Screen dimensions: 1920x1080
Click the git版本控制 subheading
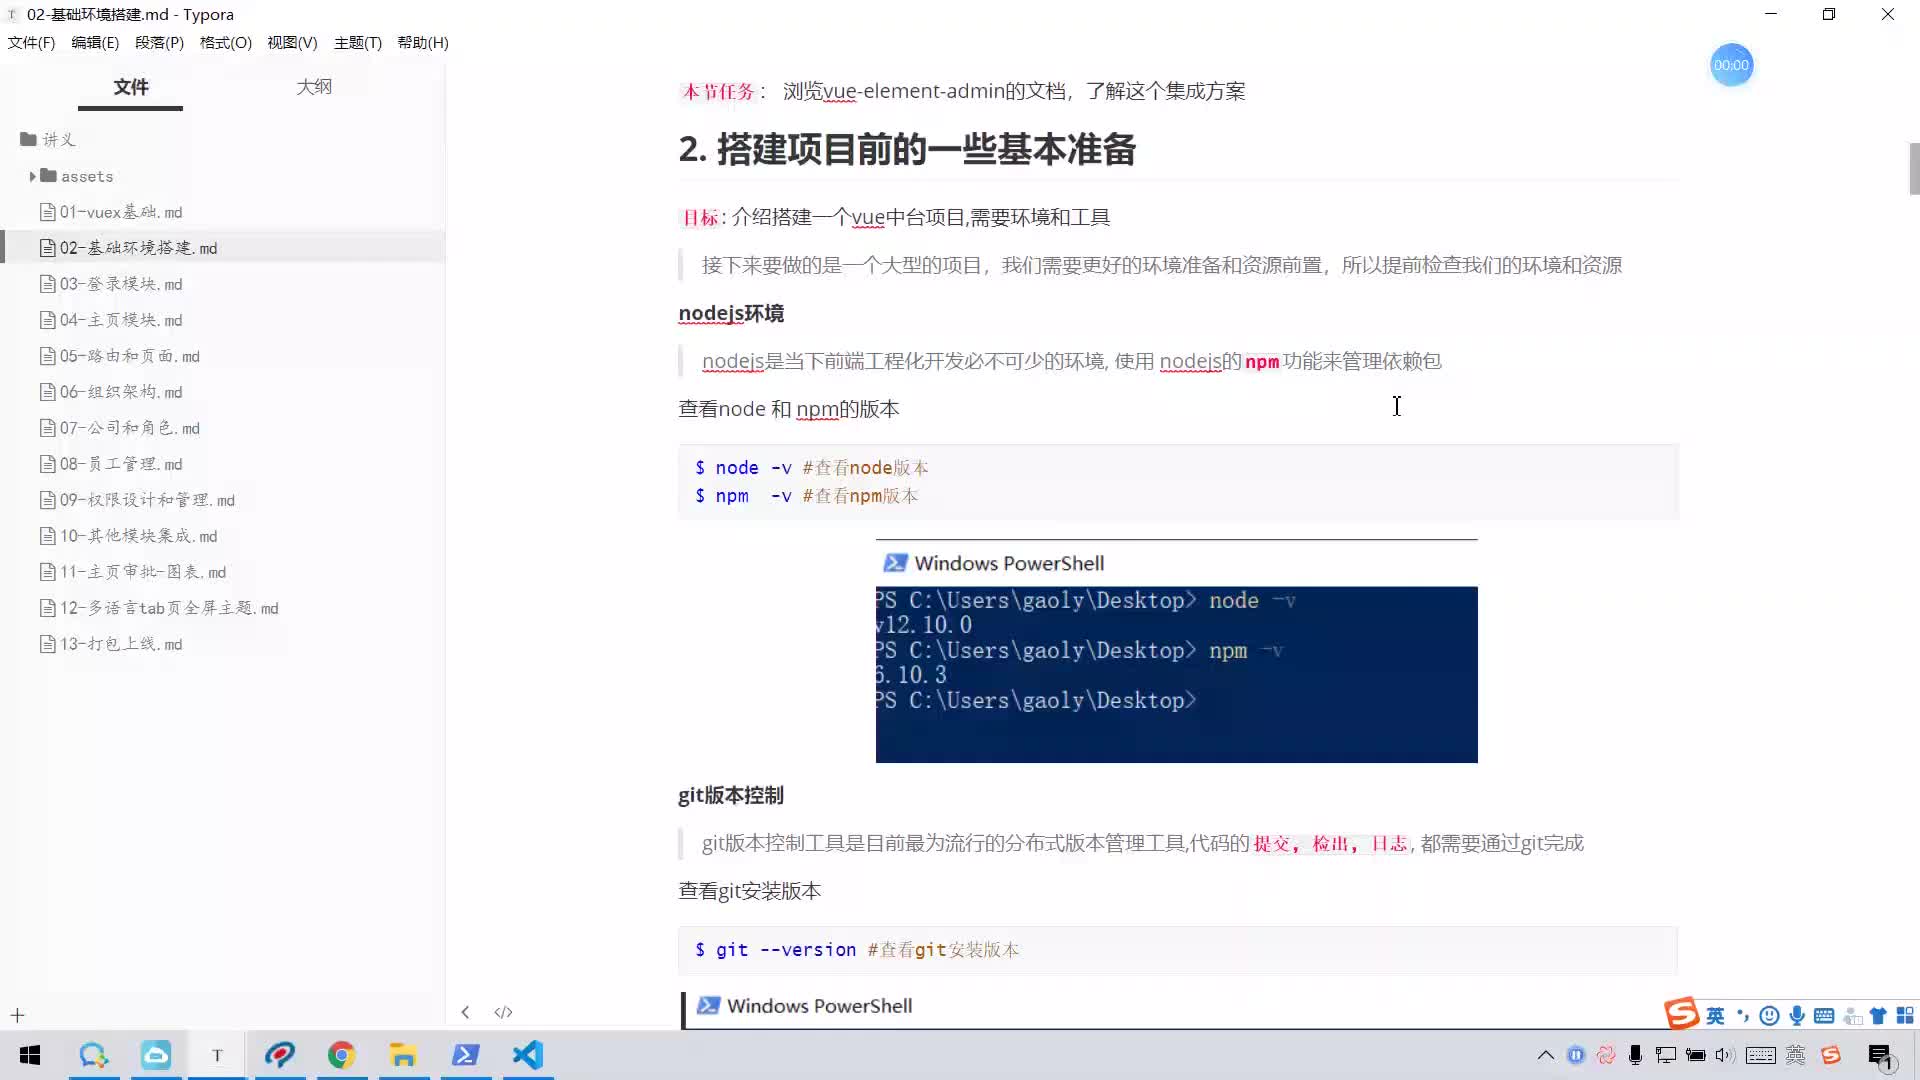[731, 795]
